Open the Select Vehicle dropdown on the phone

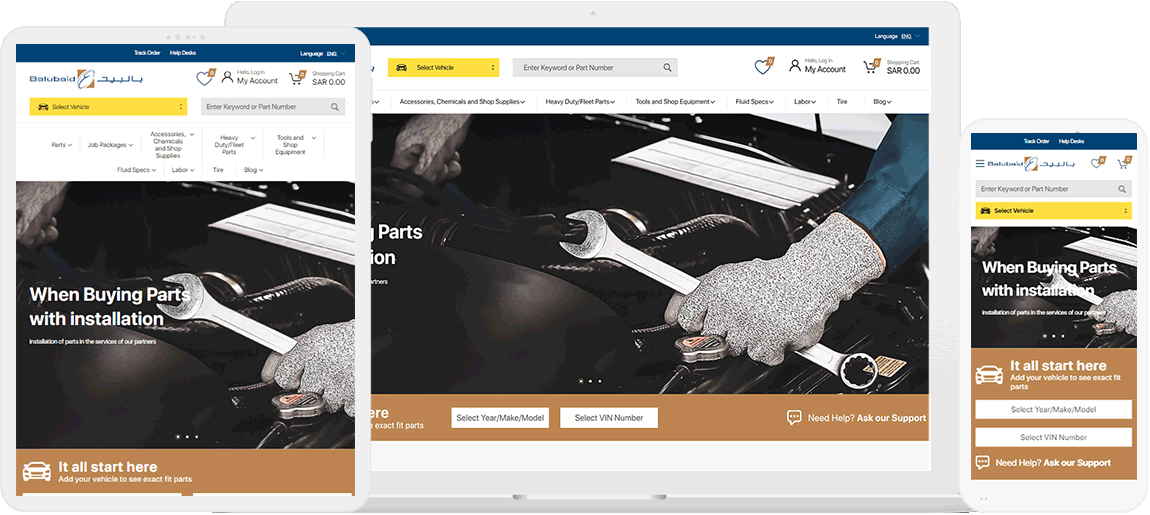[1053, 211]
